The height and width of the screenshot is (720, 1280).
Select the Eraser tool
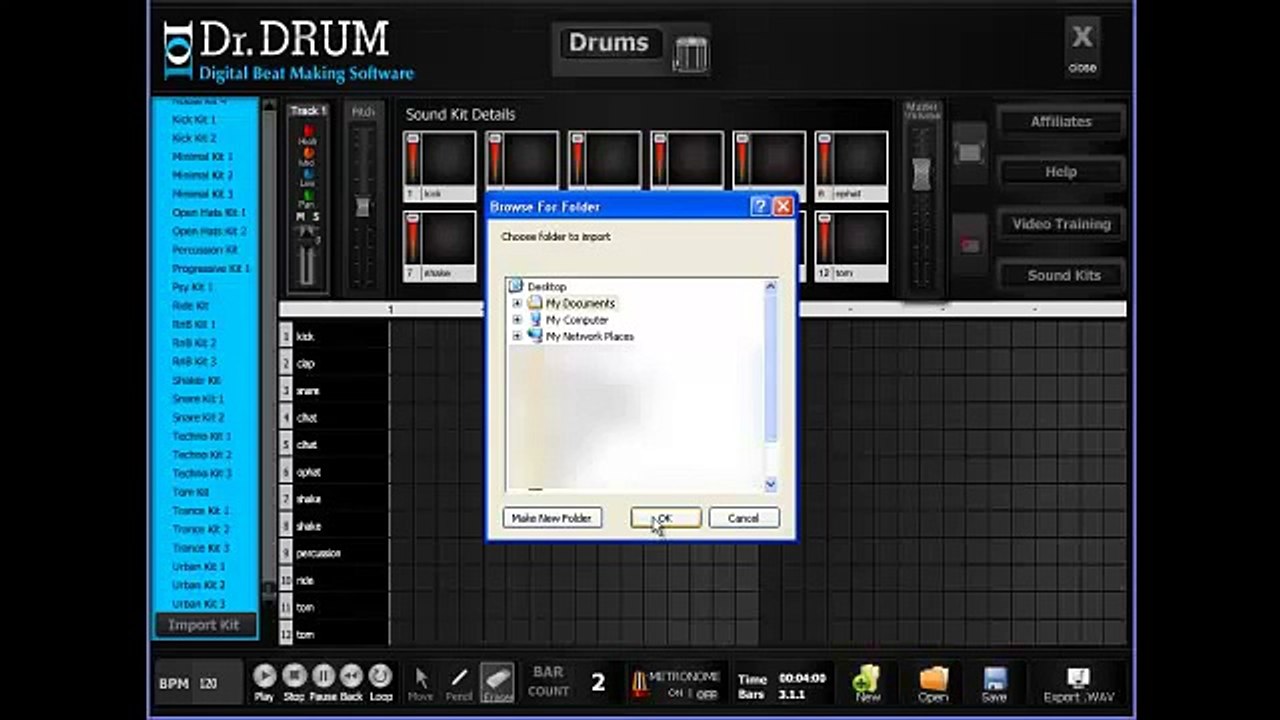tap(497, 683)
